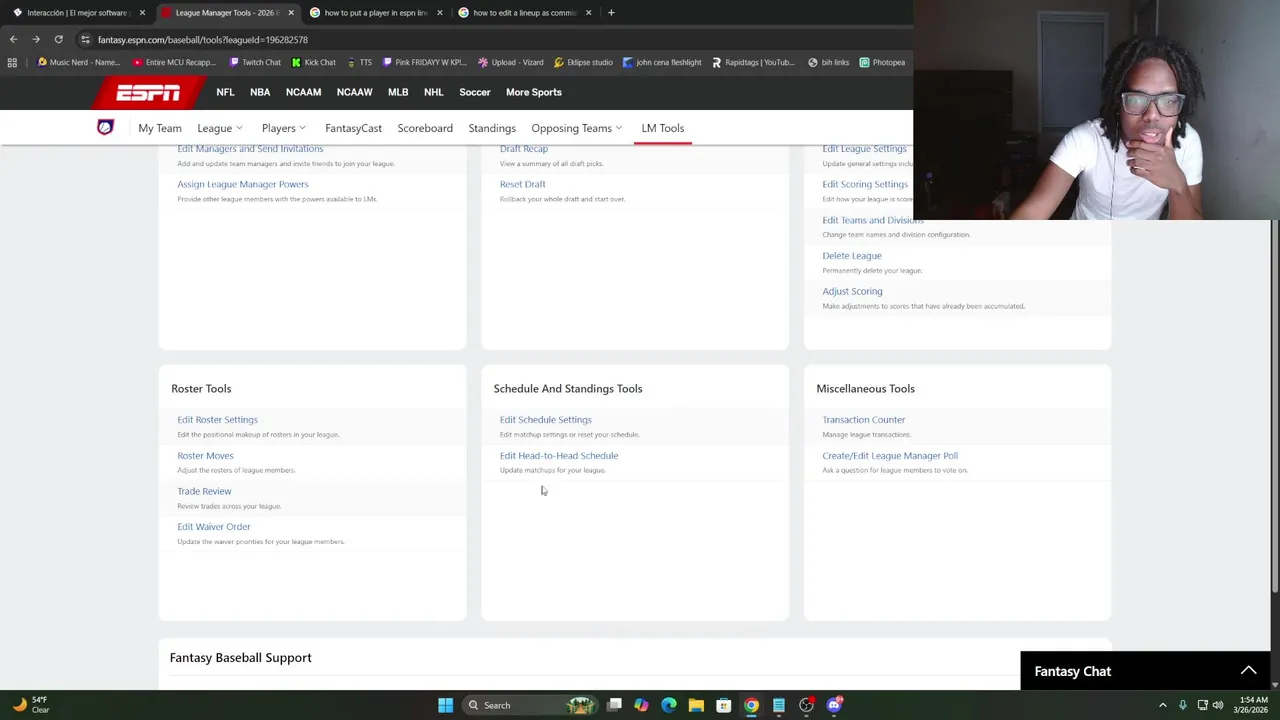The width and height of the screenshot is (1280, 720).
Task: Open Assign League Manager Powers link
Action: [243, 184]
